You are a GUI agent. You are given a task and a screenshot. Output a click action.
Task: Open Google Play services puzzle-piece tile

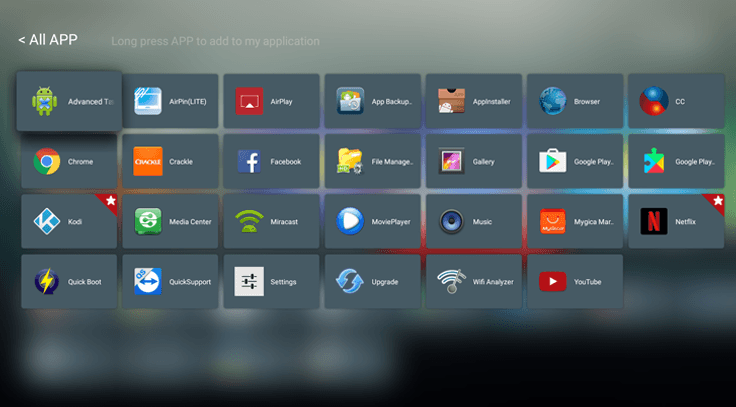coord(676,161)
